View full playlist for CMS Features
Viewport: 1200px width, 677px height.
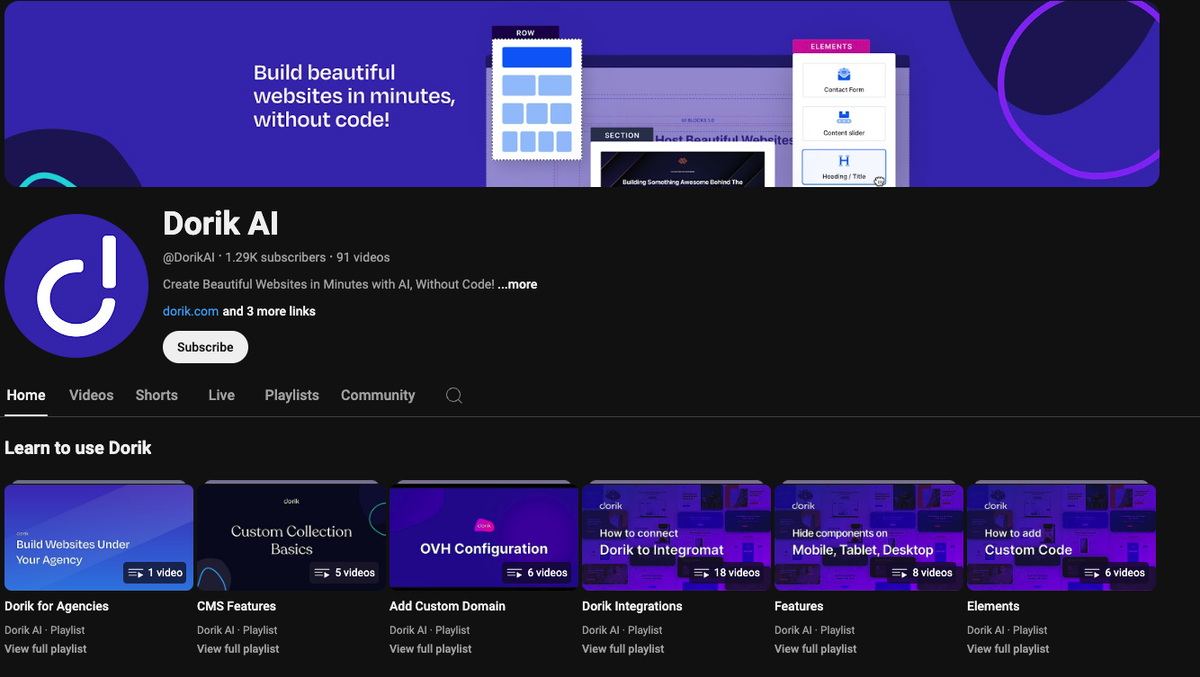point(238,649)
